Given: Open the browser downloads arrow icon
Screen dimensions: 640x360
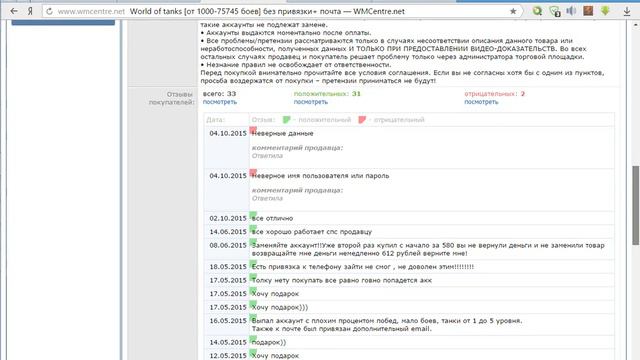Looking at the screenshot, I should tap(627, 12).
